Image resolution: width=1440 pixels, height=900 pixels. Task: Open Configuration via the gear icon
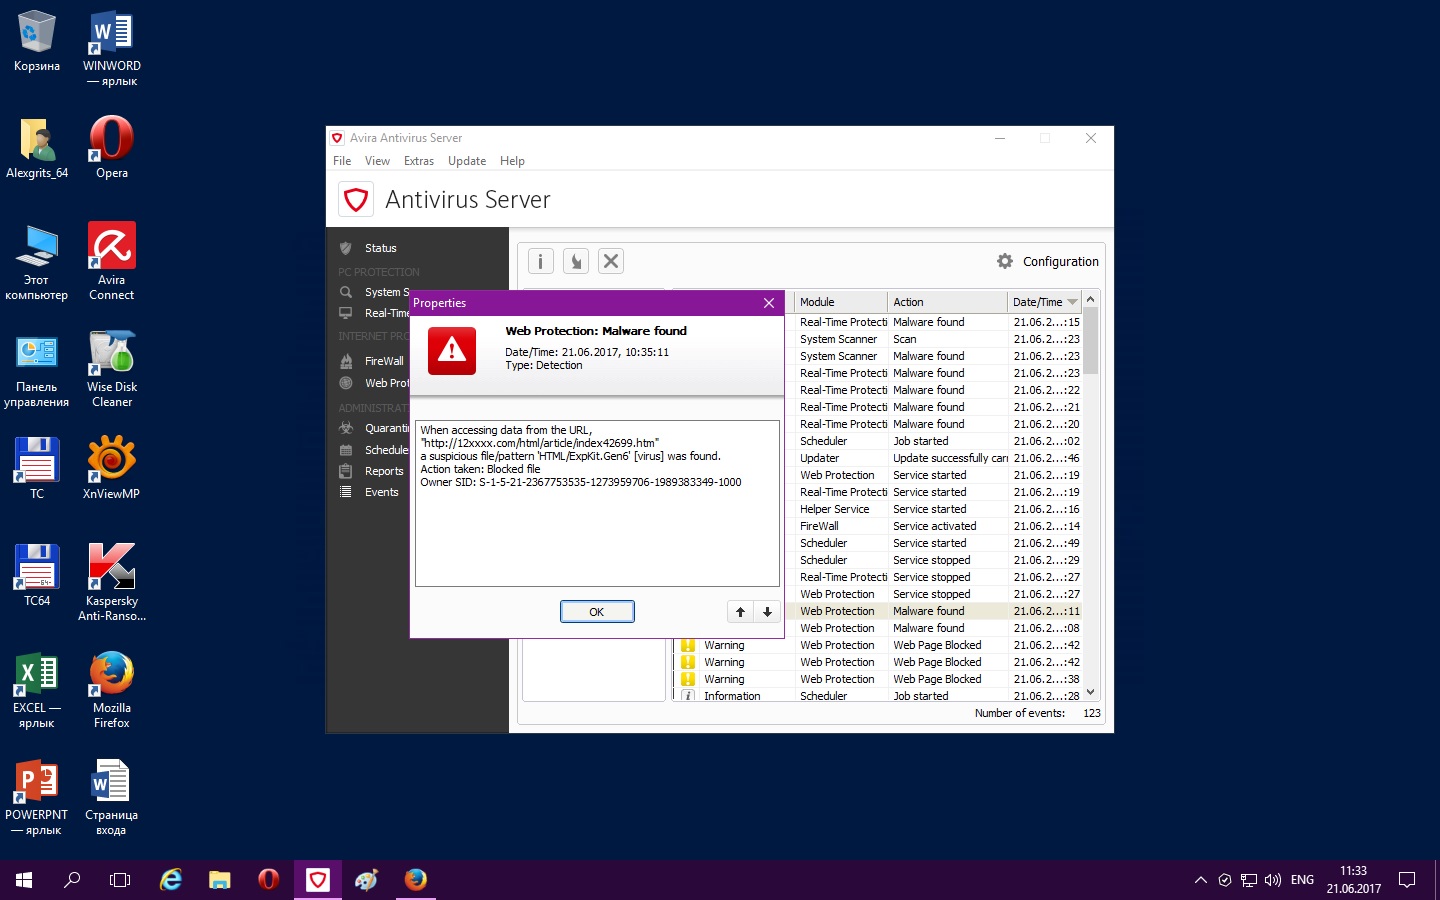[1005, 261]
